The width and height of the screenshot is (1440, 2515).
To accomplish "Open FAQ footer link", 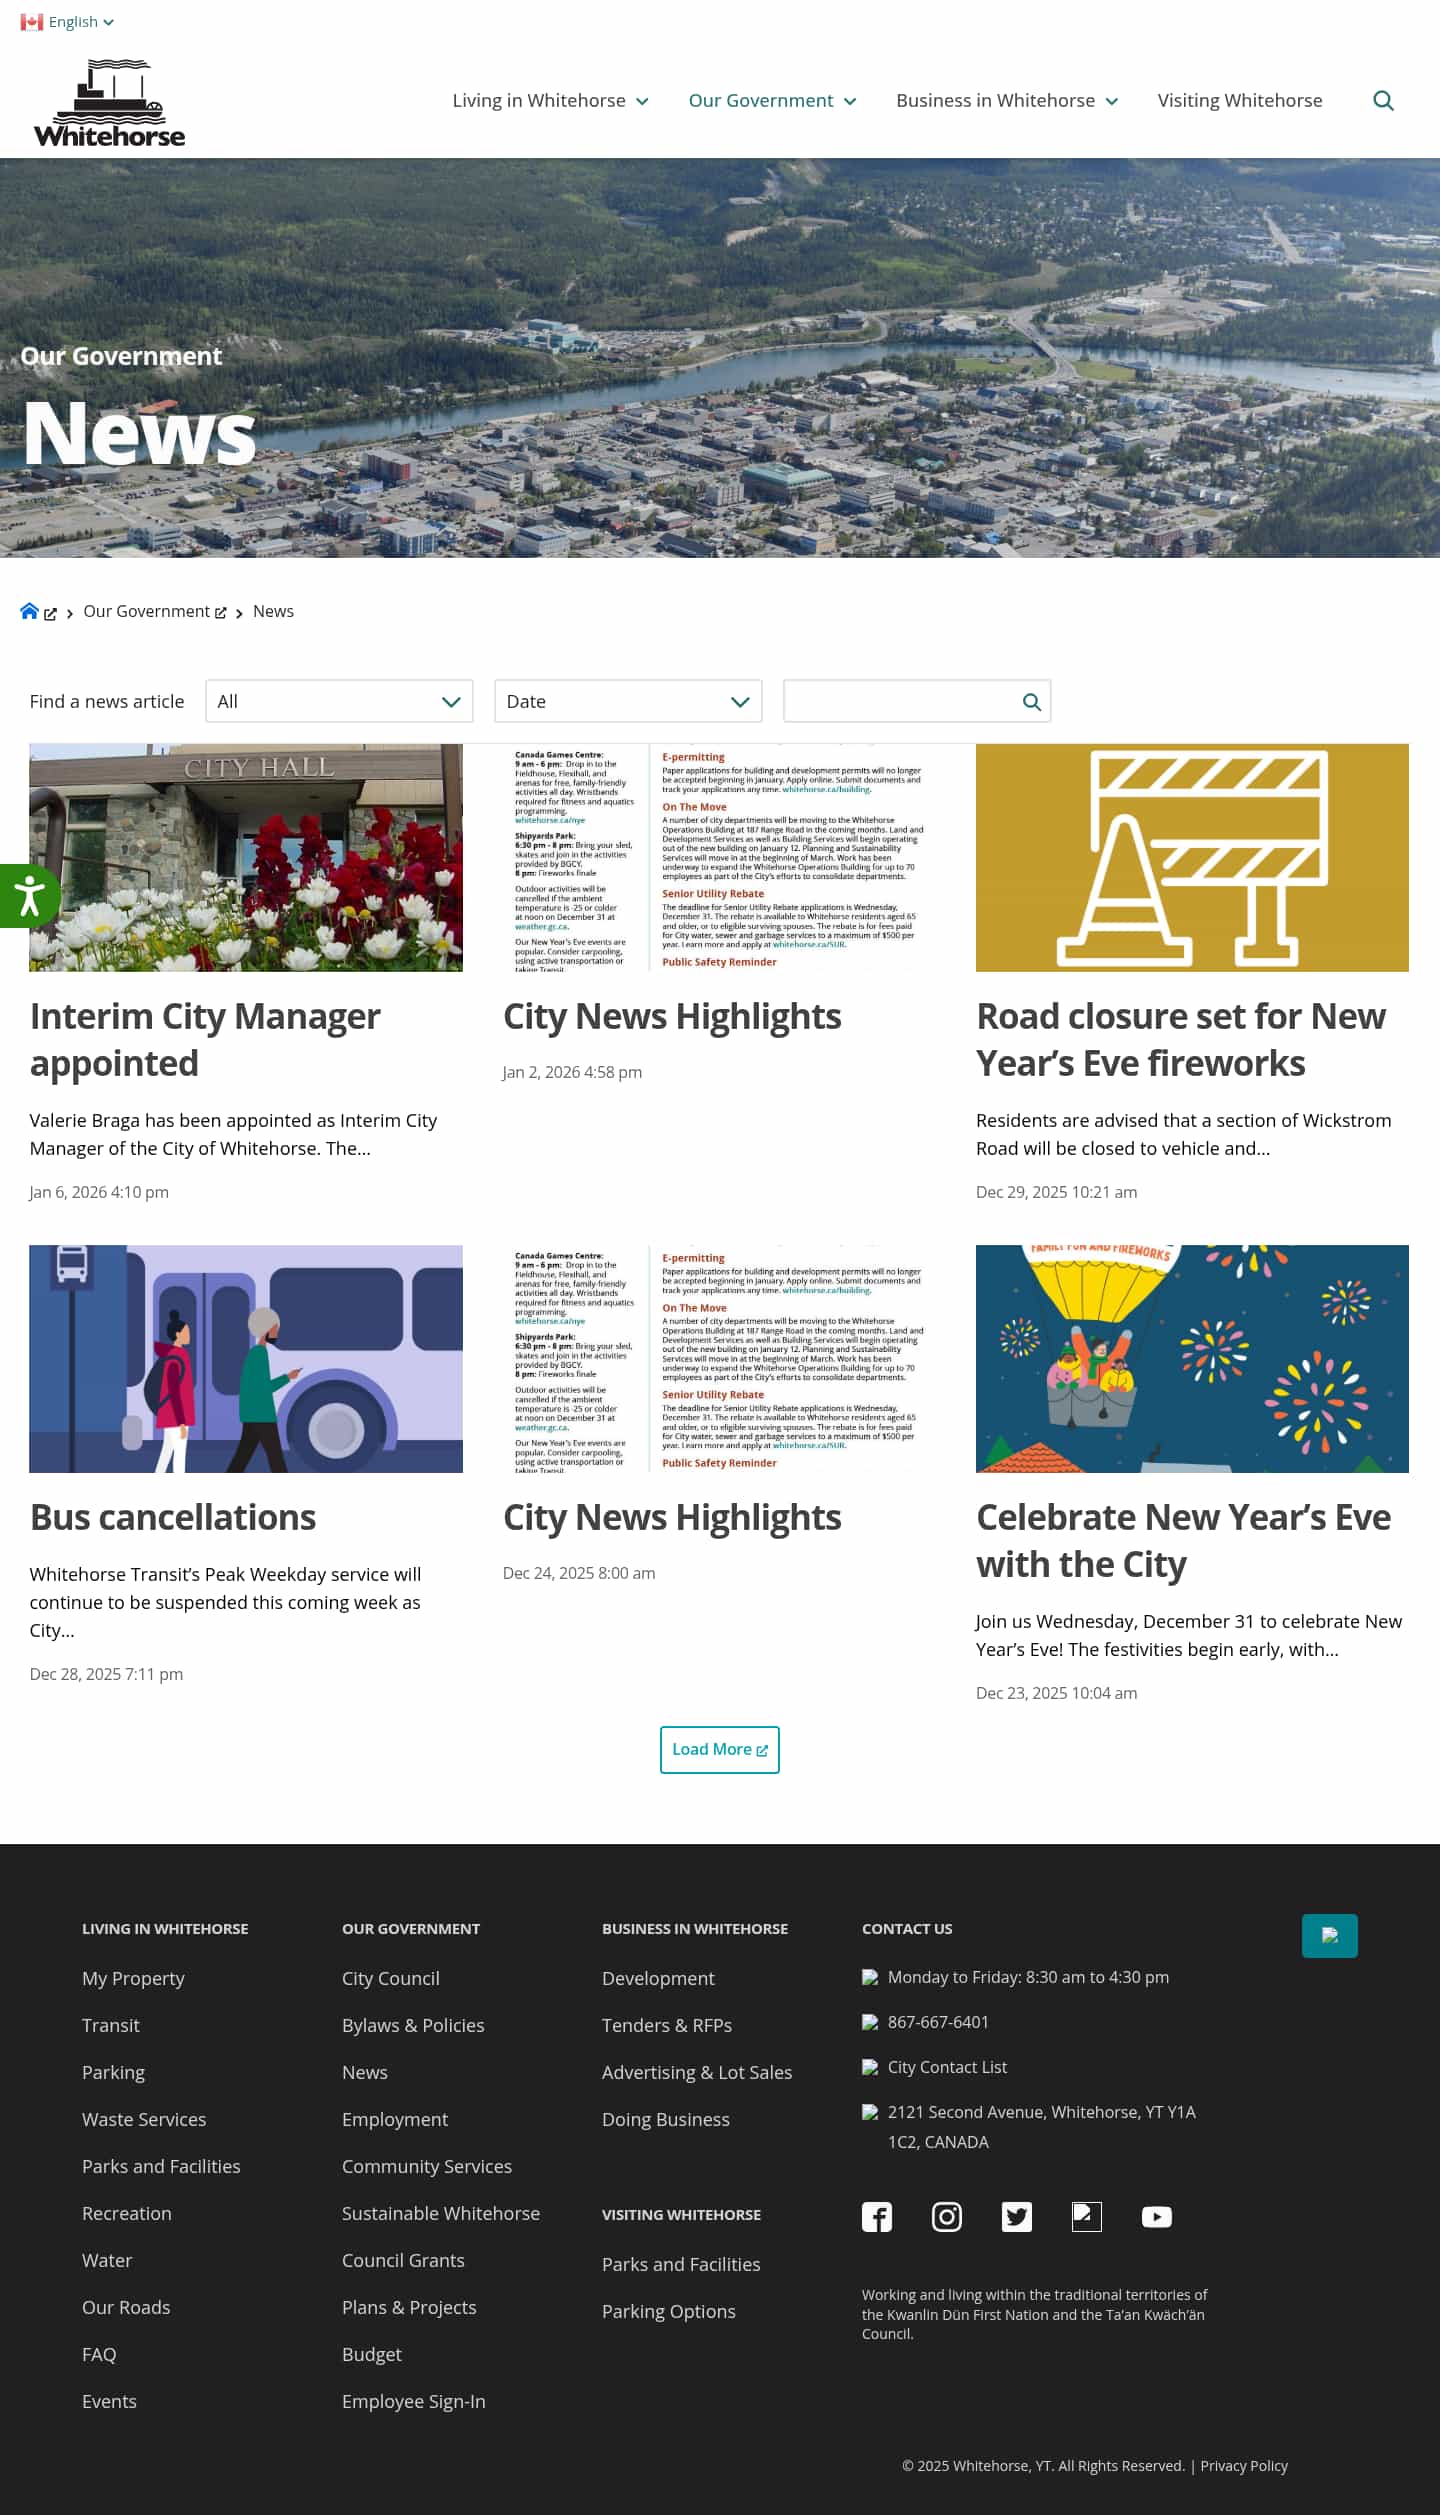I will point(99,2355).
